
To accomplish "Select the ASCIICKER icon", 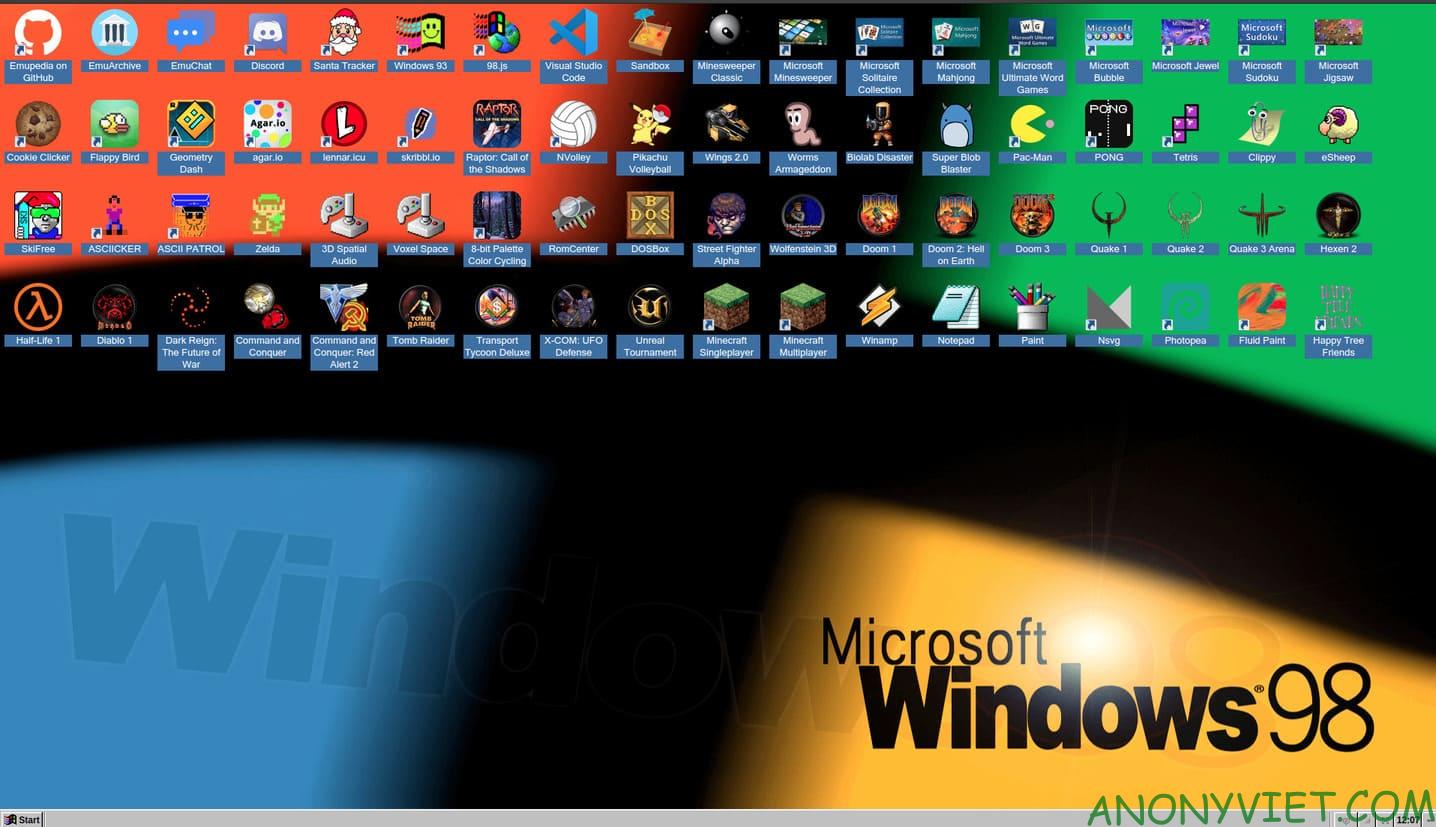I will point(115,216).
